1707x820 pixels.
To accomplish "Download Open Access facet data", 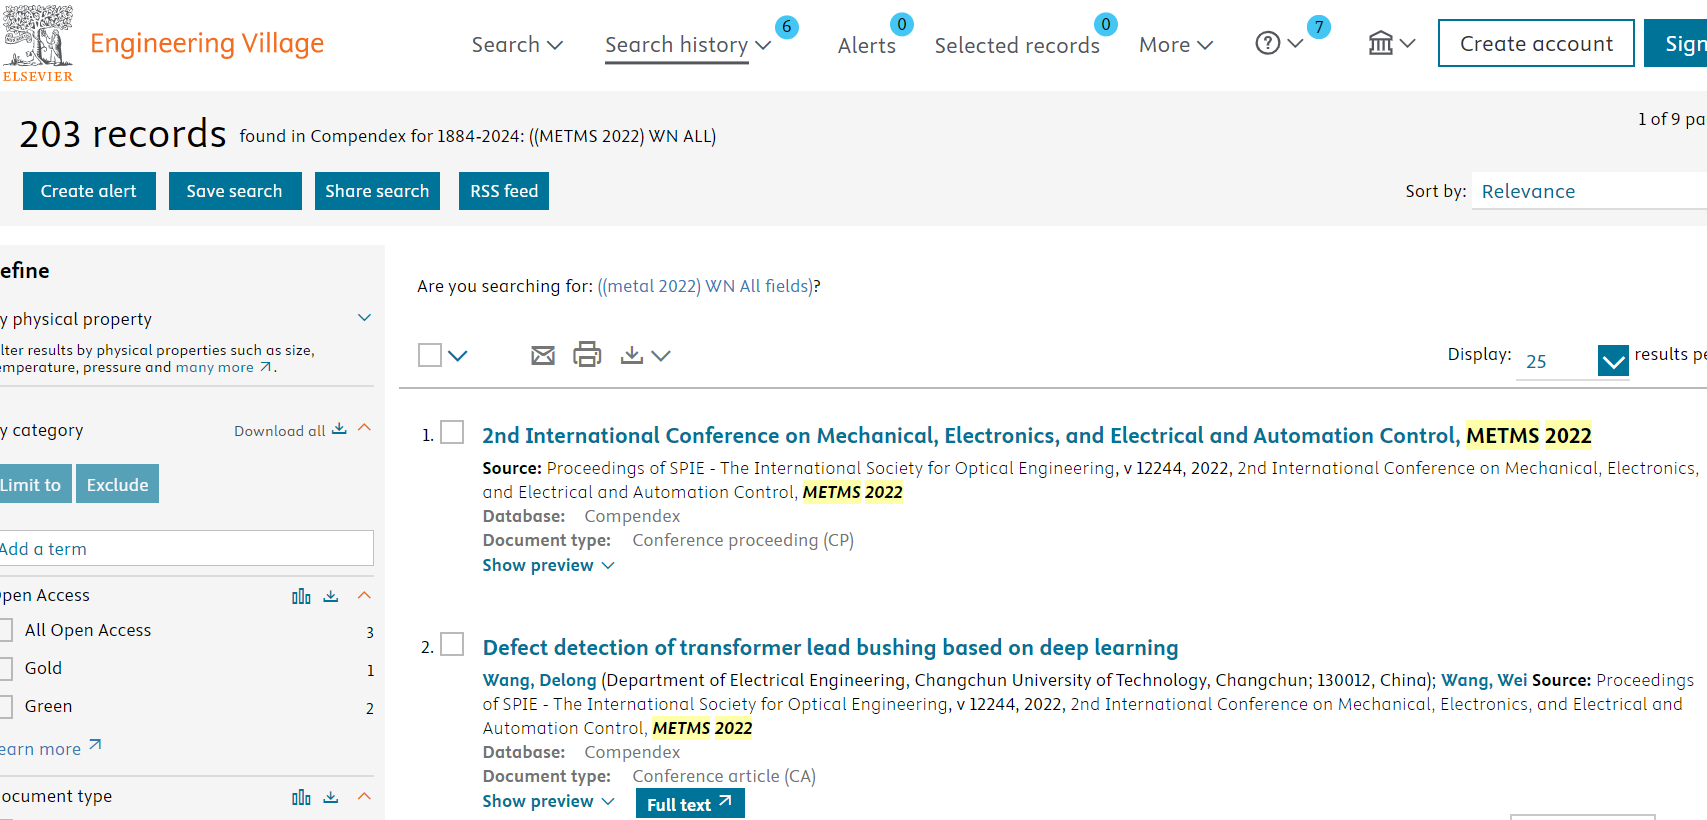I will [331, 596].
